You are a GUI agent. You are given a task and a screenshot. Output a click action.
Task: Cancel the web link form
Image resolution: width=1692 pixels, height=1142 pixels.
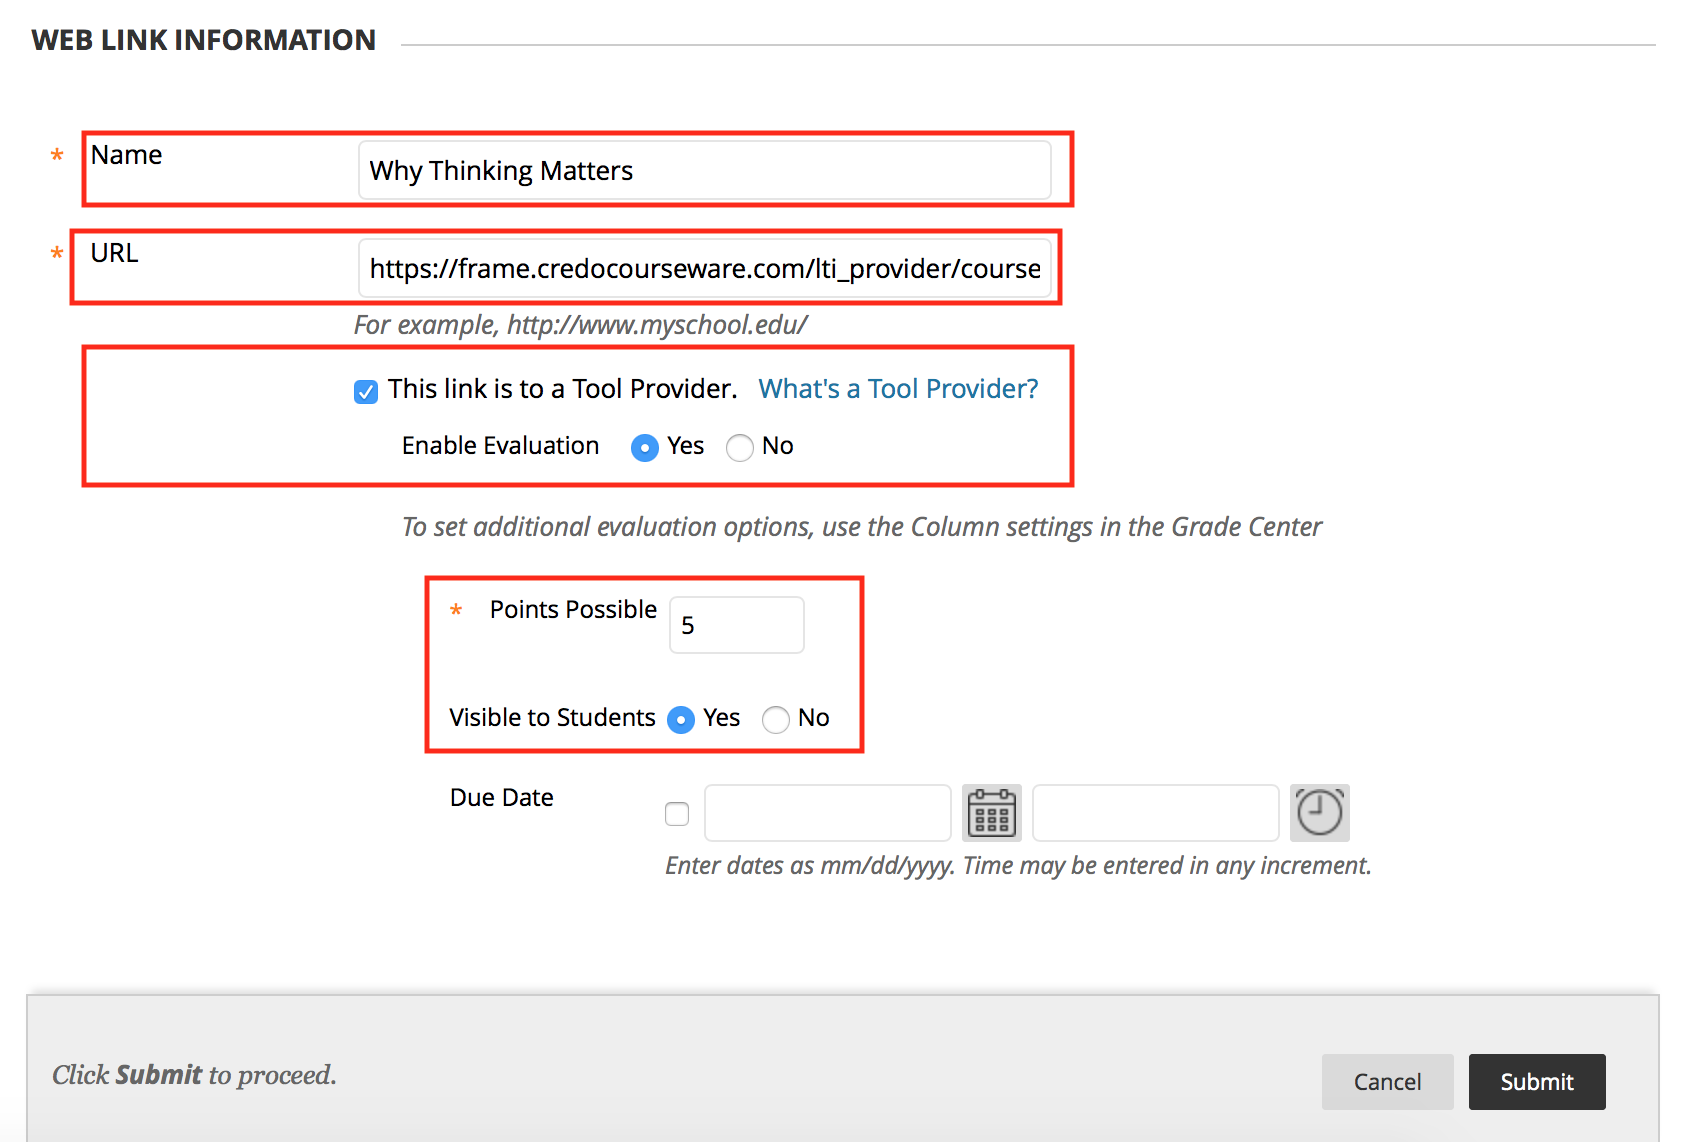(1387, 1081)
